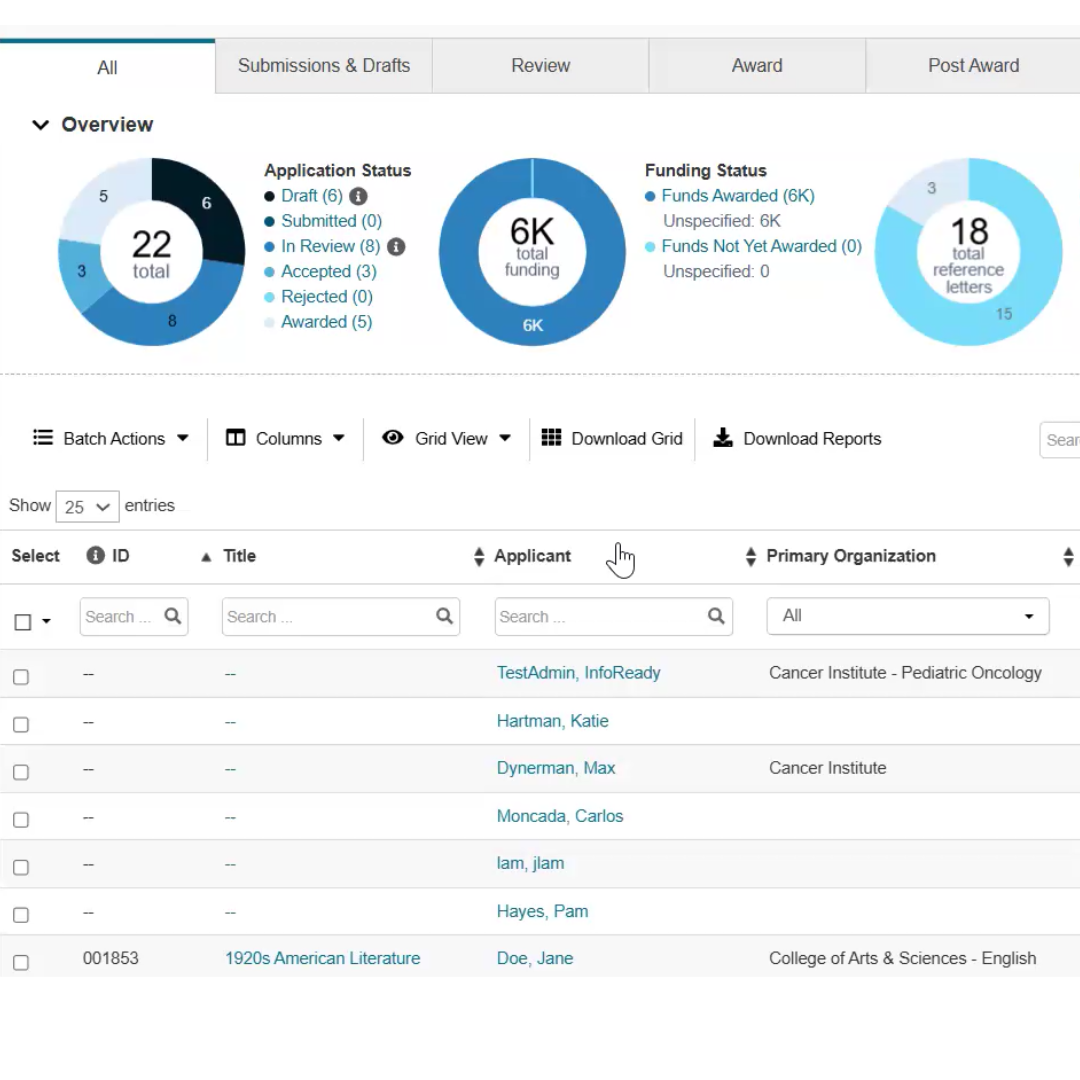Click the info icon next to ID column
Viewport: 1080px width, 1080px height.
pyautogui.click(x=96, y=556)
